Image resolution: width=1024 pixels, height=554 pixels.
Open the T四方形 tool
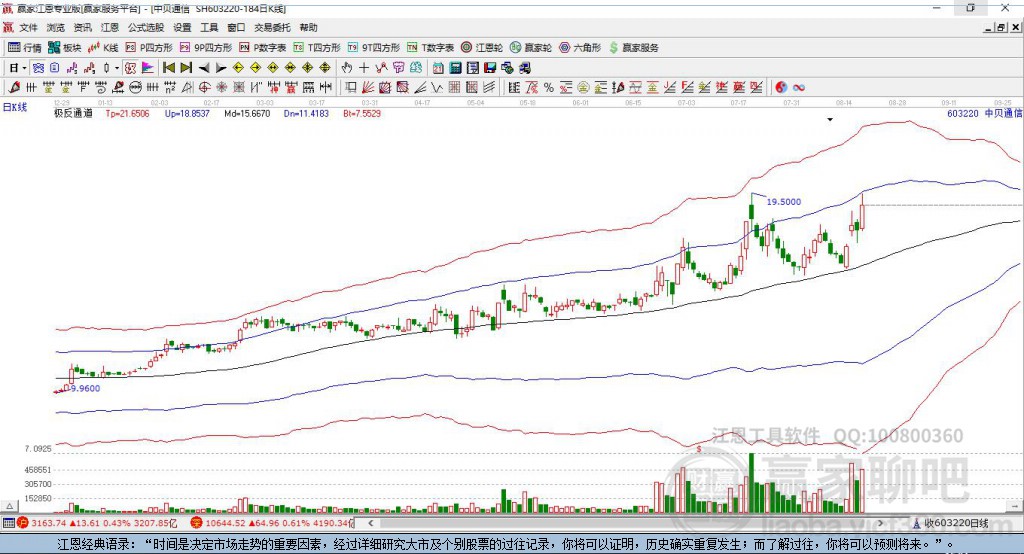(317, 48)
